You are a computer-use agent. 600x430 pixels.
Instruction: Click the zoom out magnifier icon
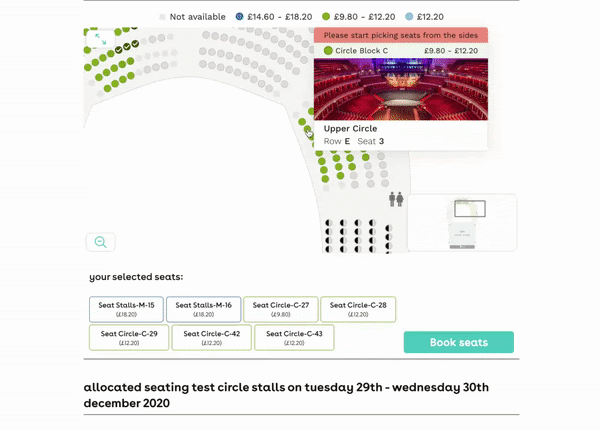point(101,242)
